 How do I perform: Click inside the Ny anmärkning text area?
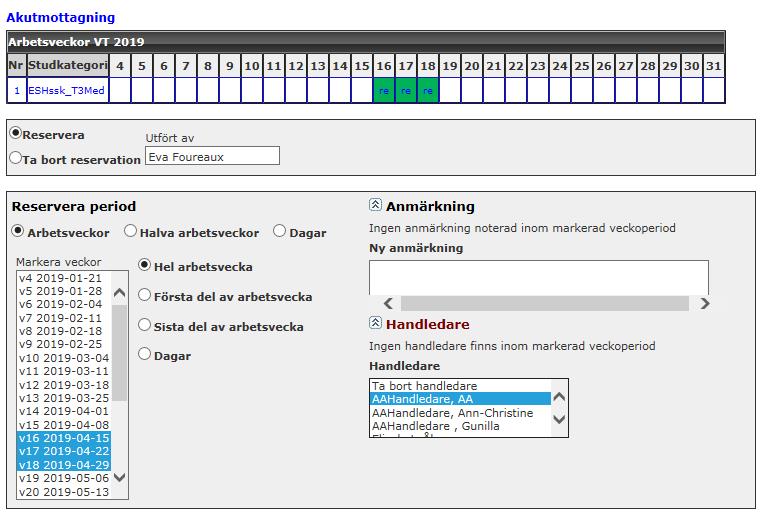538,277
